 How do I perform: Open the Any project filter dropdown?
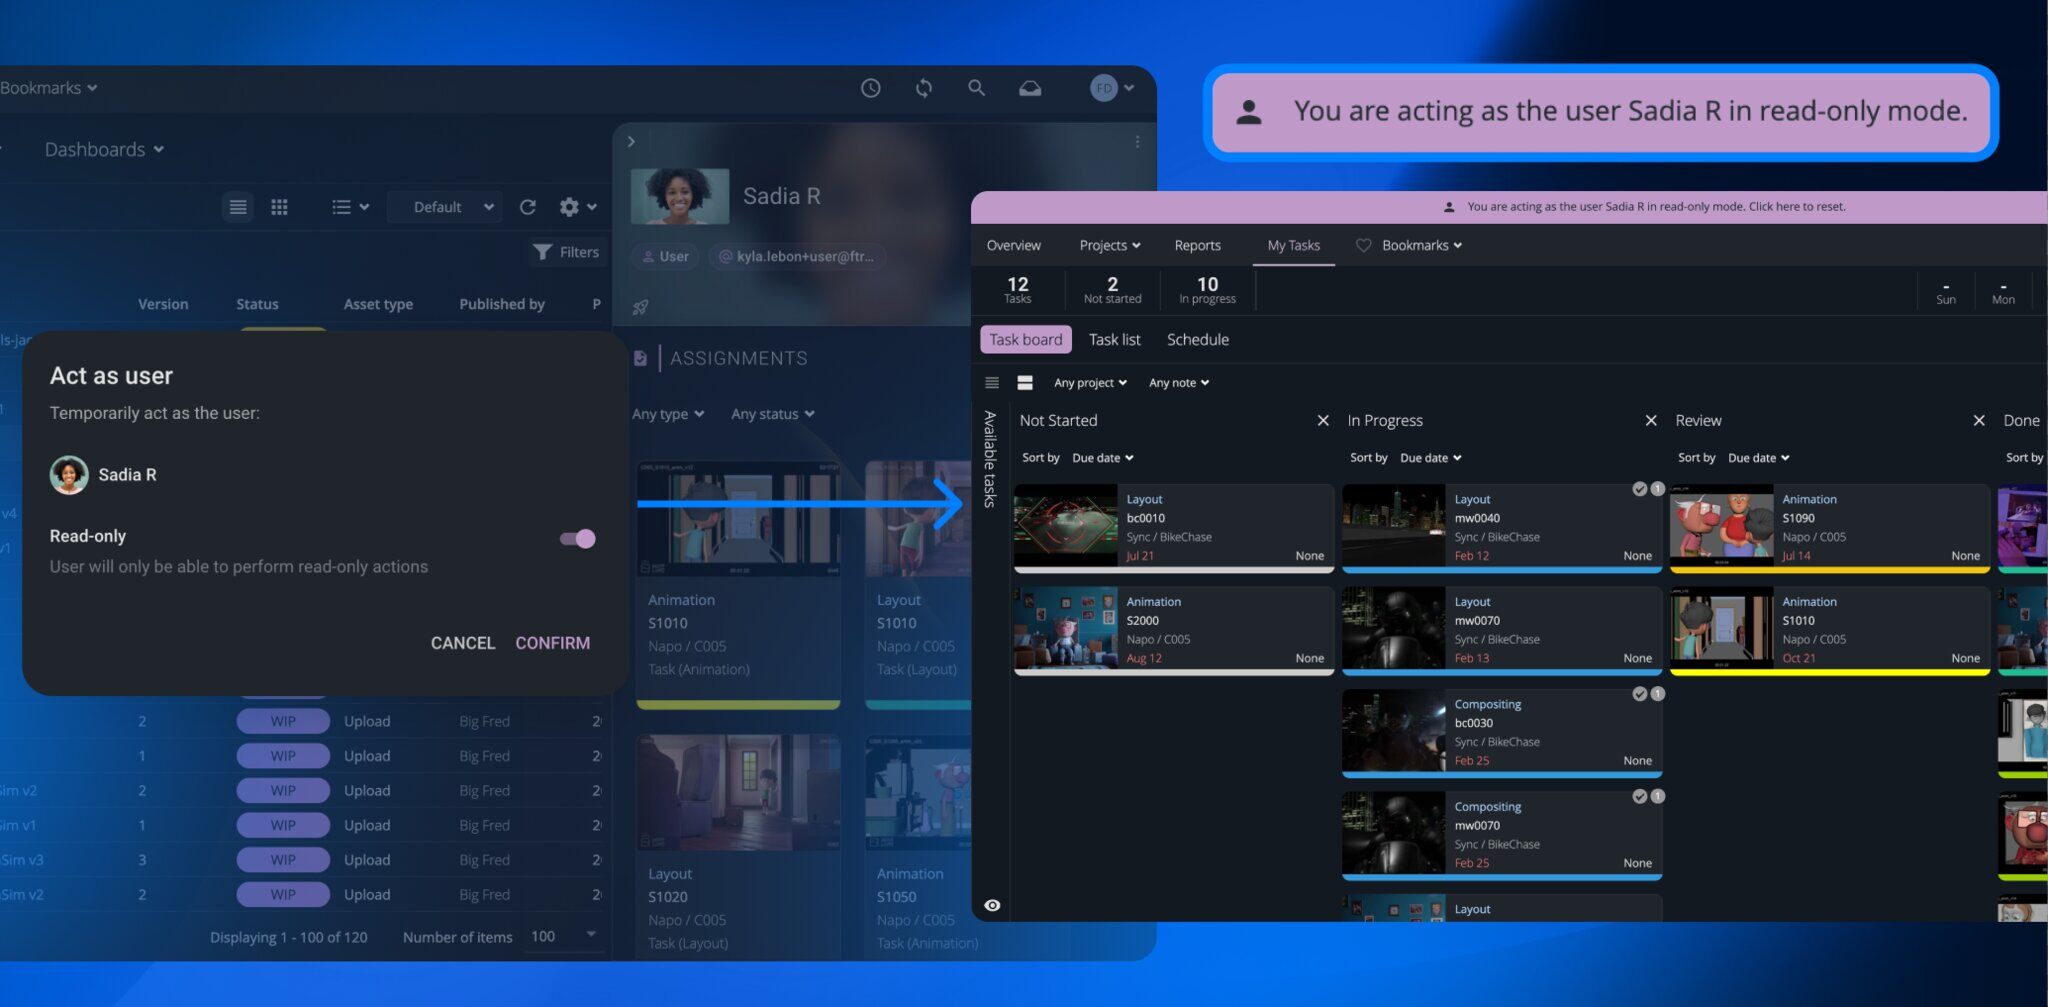click(x=1090, y=383)
